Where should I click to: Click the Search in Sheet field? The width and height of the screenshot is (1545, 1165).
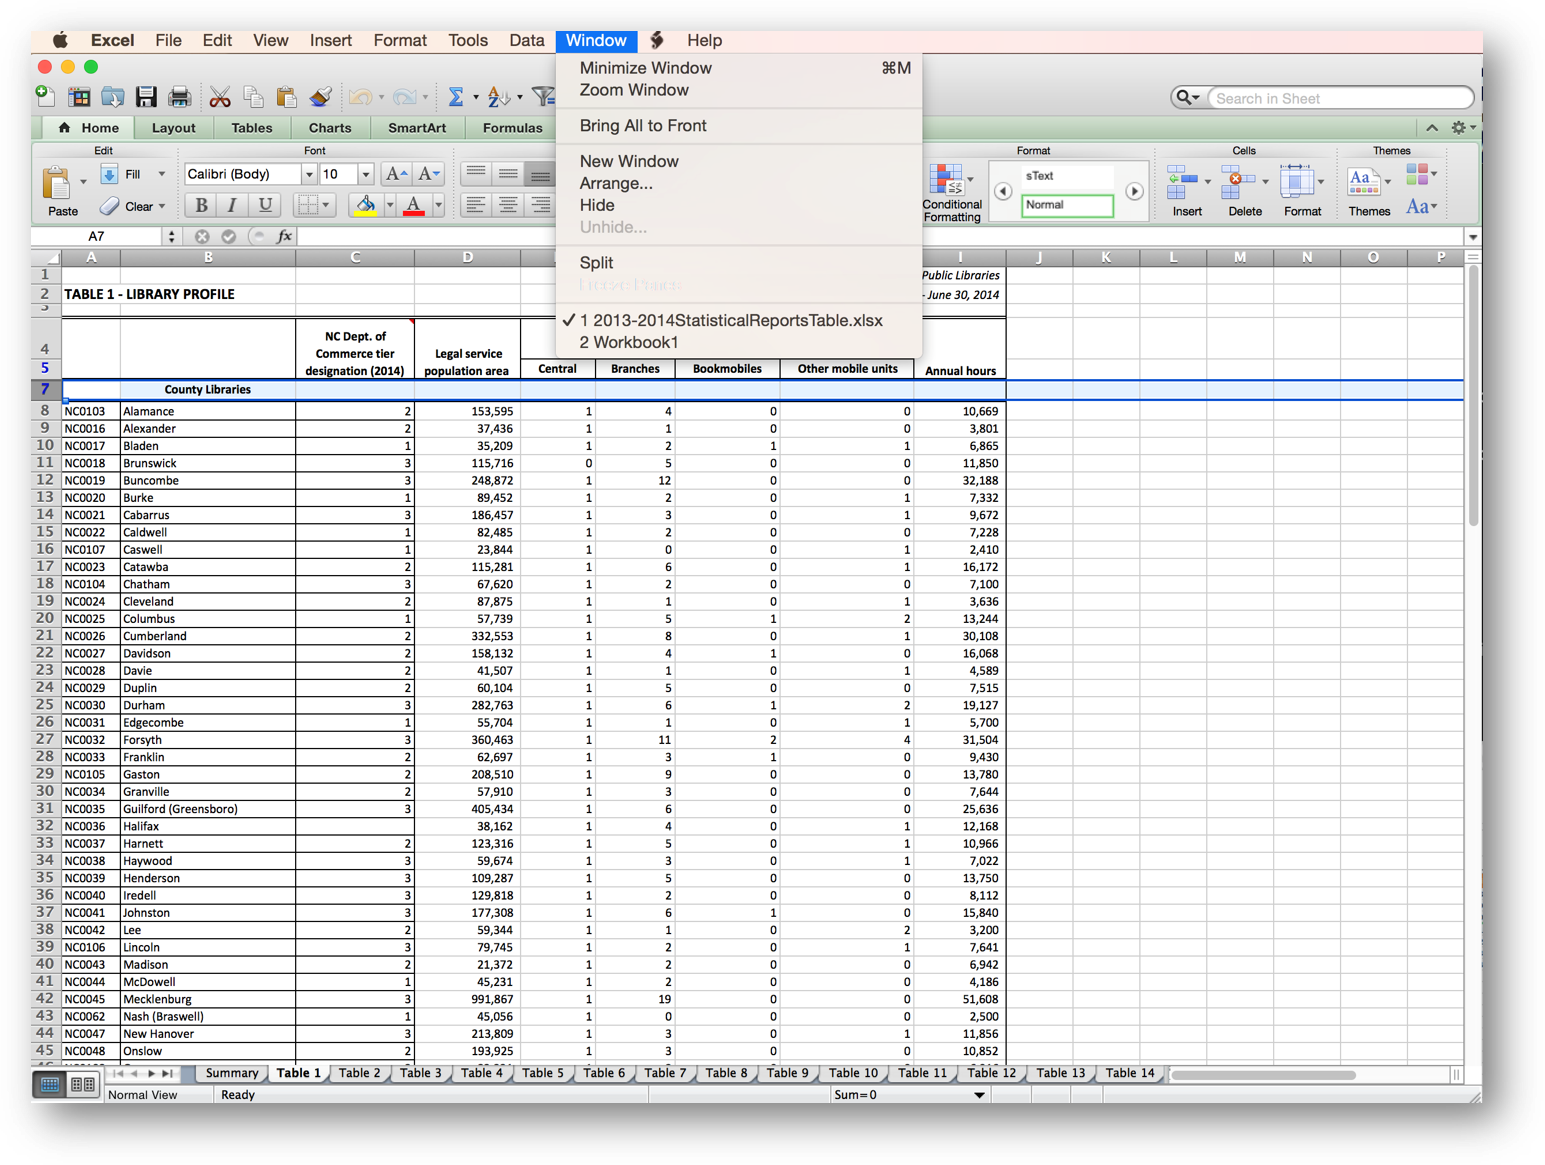1338,98
